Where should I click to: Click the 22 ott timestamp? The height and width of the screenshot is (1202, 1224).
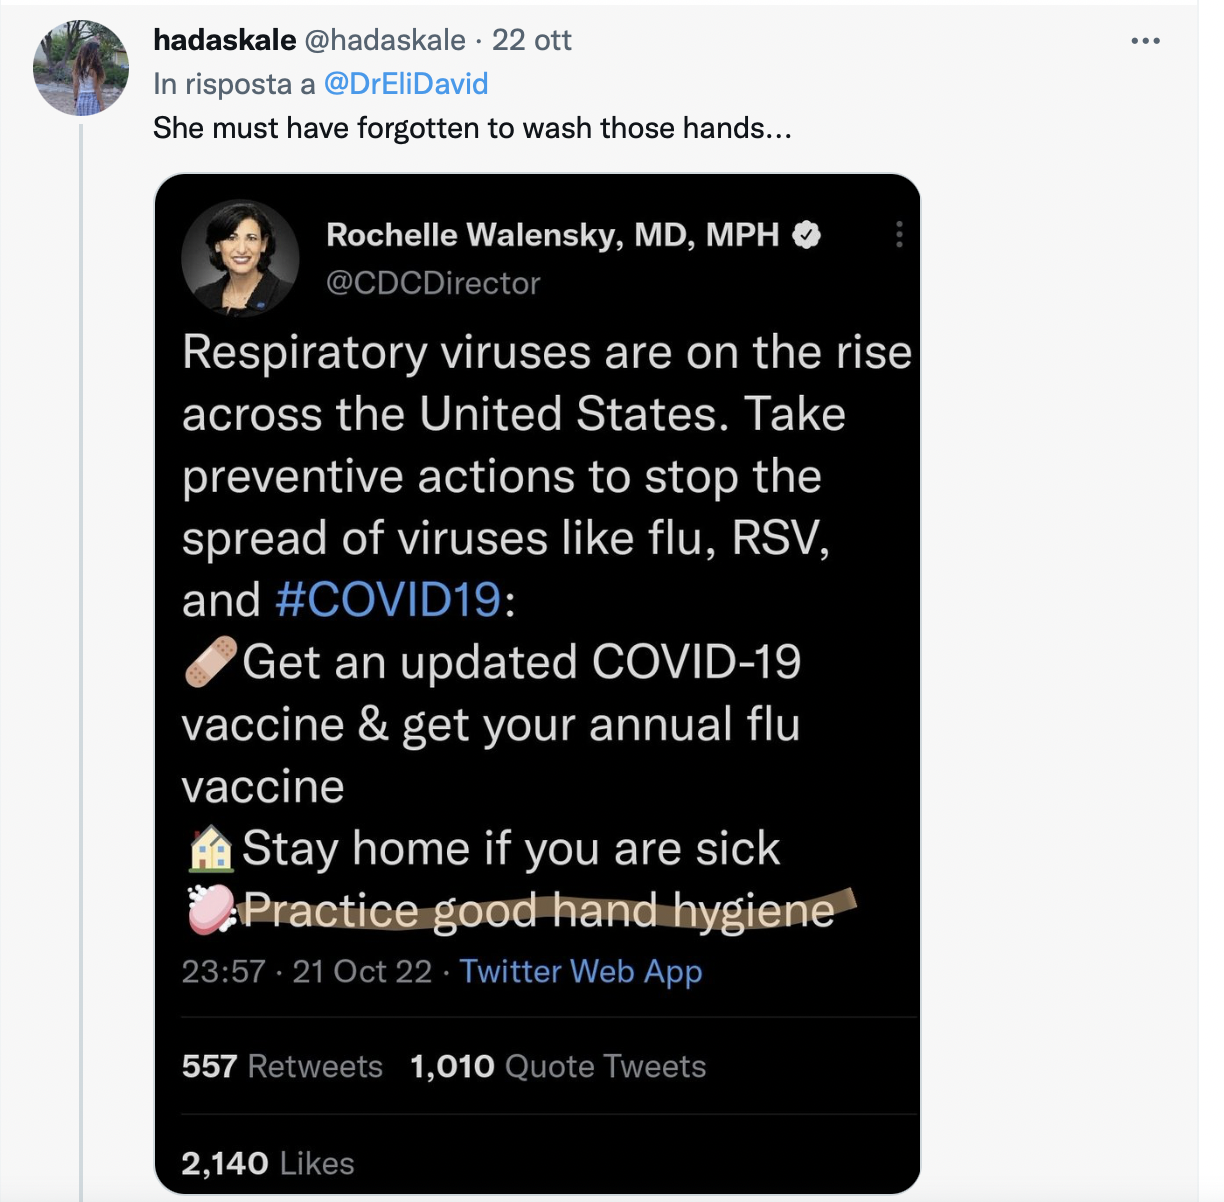tap(532, 40)
